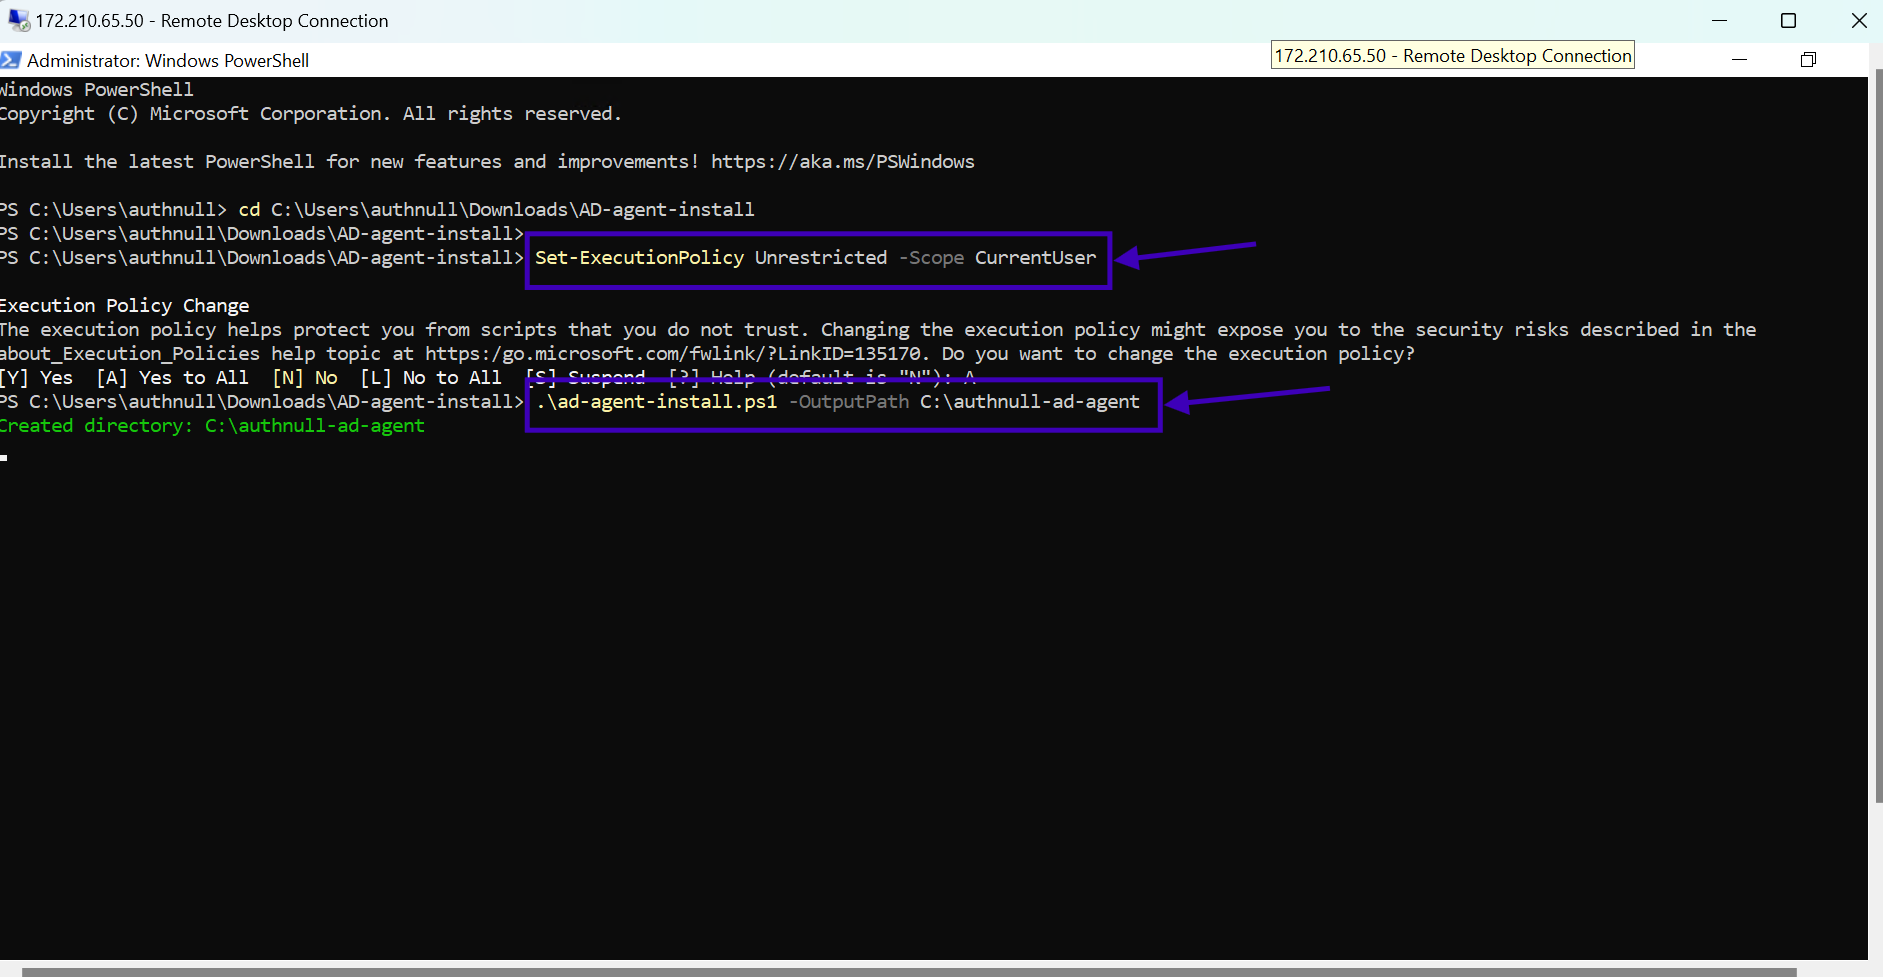Open the https://aka.ms/PSWindows link
The width and height of the screenshot is (1883, 977).
click(842, 161)
